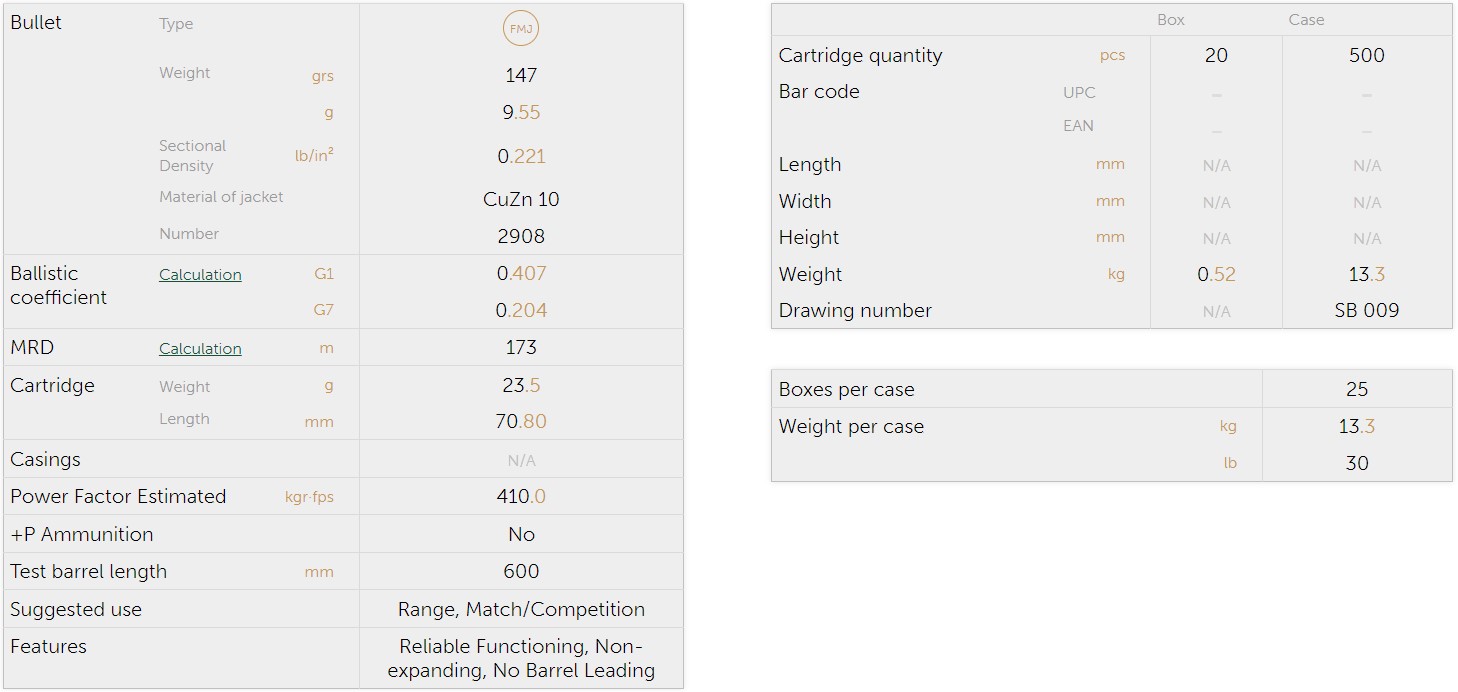This screenshot has height=692, width=1458.
Task: Select the case cartridge quantity 500
Action: pos(1366,56)
